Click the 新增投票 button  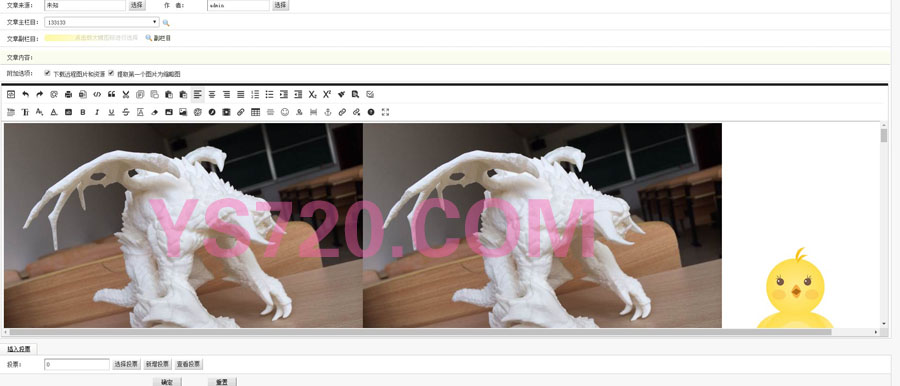click(x=157, y=364)
